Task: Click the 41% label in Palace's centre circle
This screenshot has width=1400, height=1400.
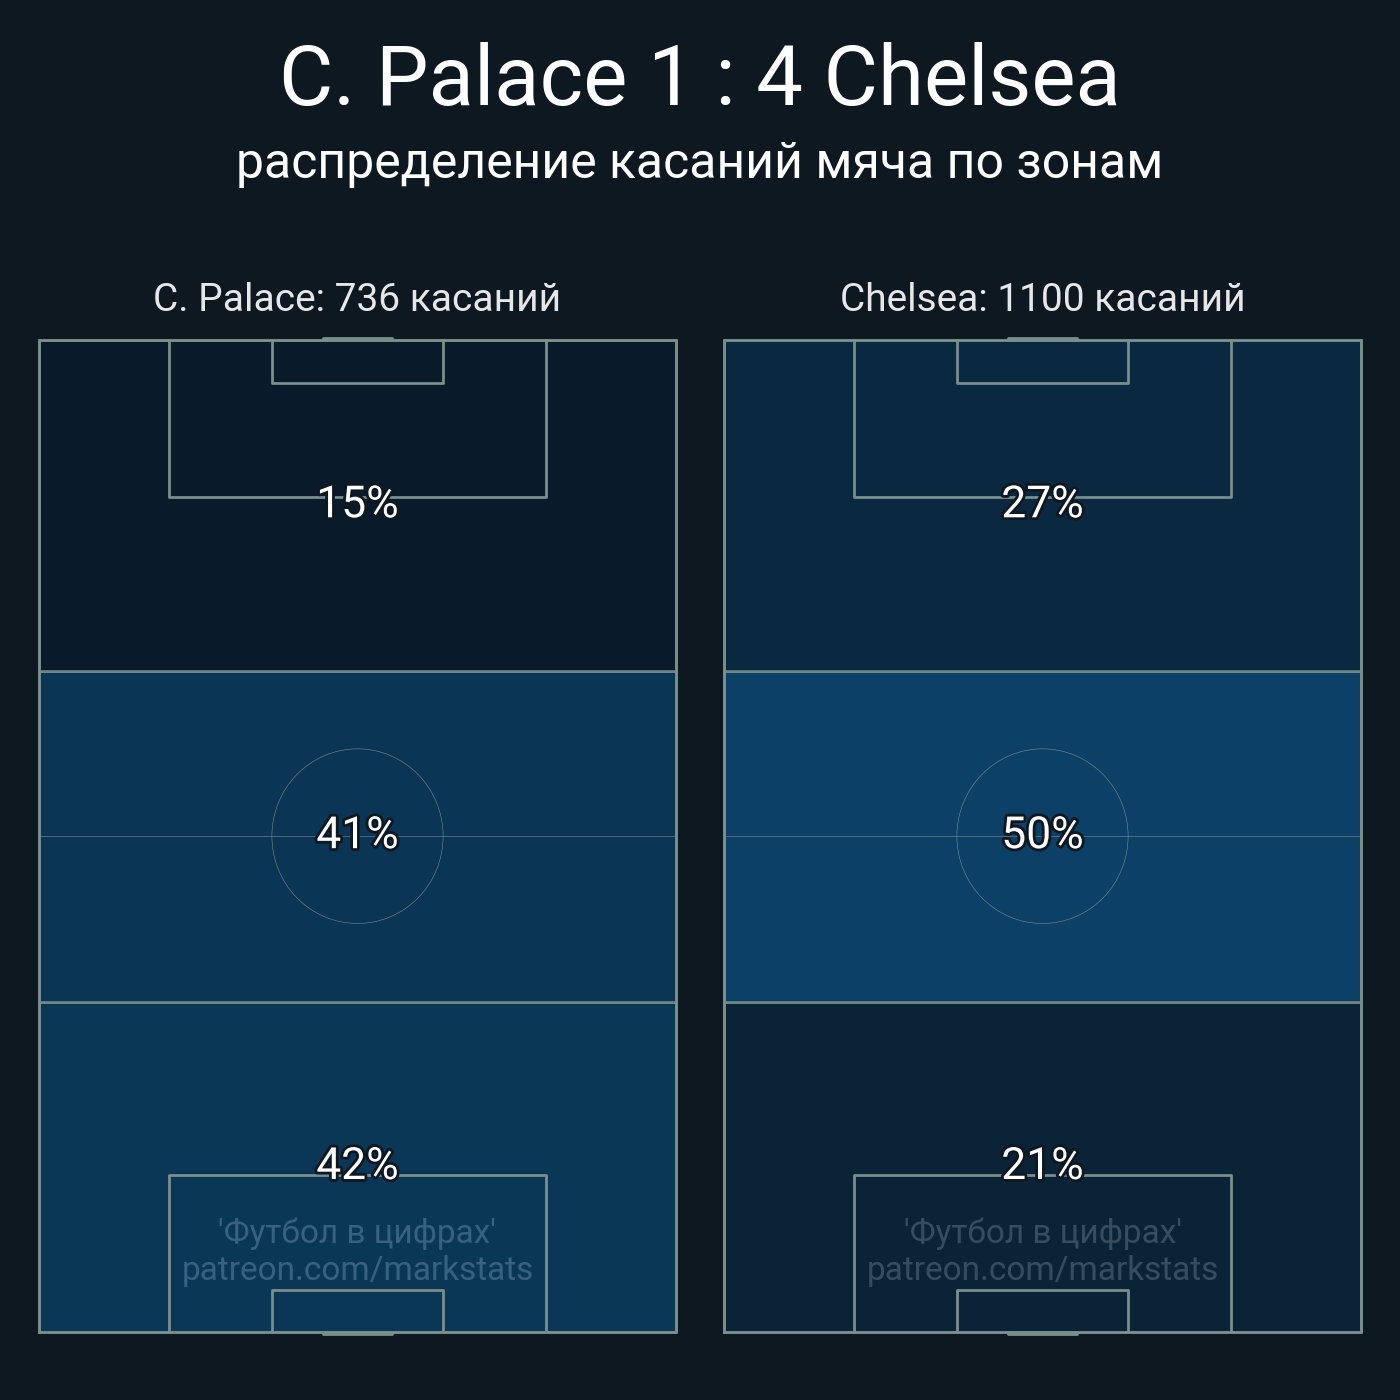Action: tap(357, 833)
